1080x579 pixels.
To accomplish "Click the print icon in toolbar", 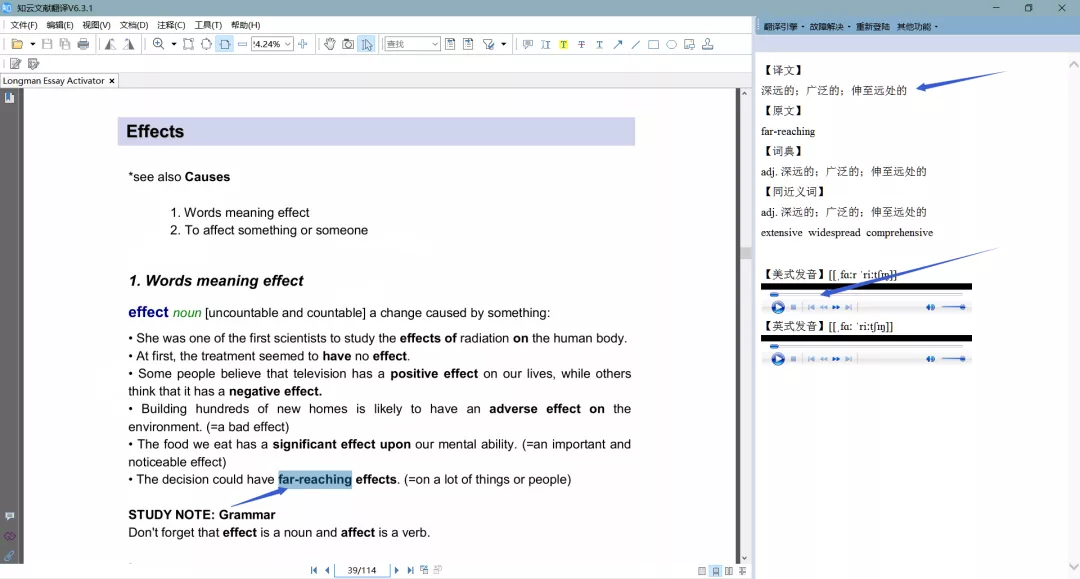I will [83, 44].
